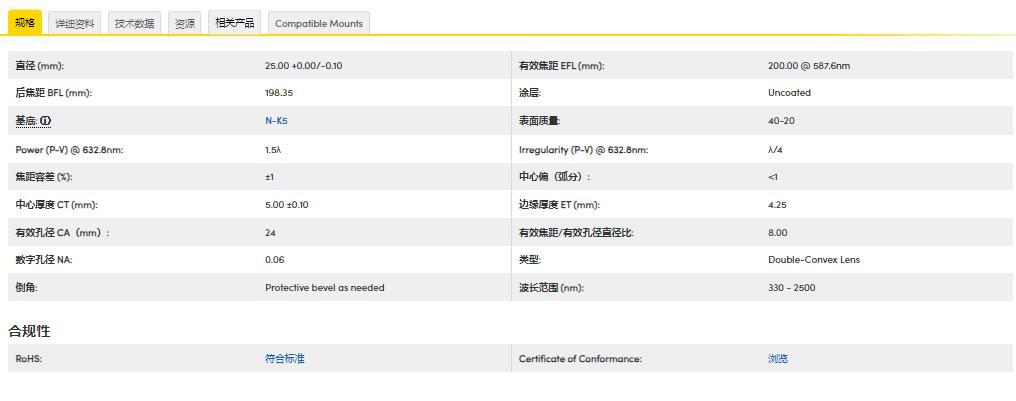Click the Protective bevel as needed text

tap(324, 288)
